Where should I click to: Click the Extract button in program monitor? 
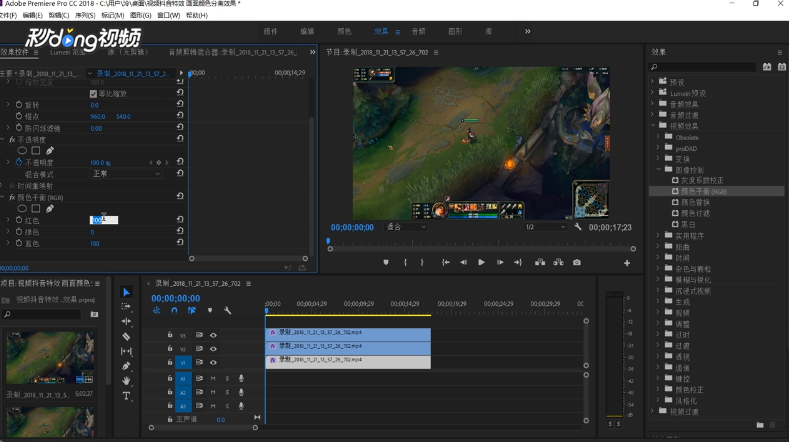(559, 262)
